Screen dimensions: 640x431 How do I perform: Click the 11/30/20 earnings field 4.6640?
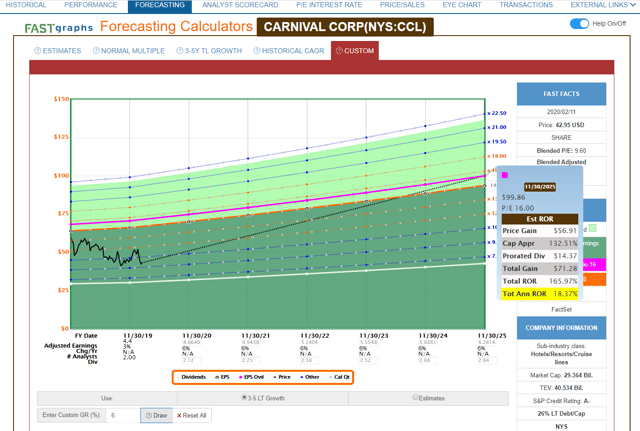click(192, 342)
